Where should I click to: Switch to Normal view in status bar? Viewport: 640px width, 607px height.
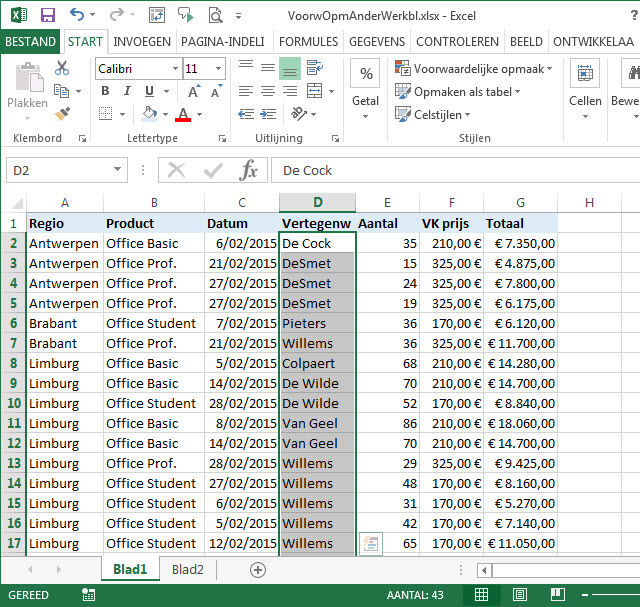tap(481, 595)
